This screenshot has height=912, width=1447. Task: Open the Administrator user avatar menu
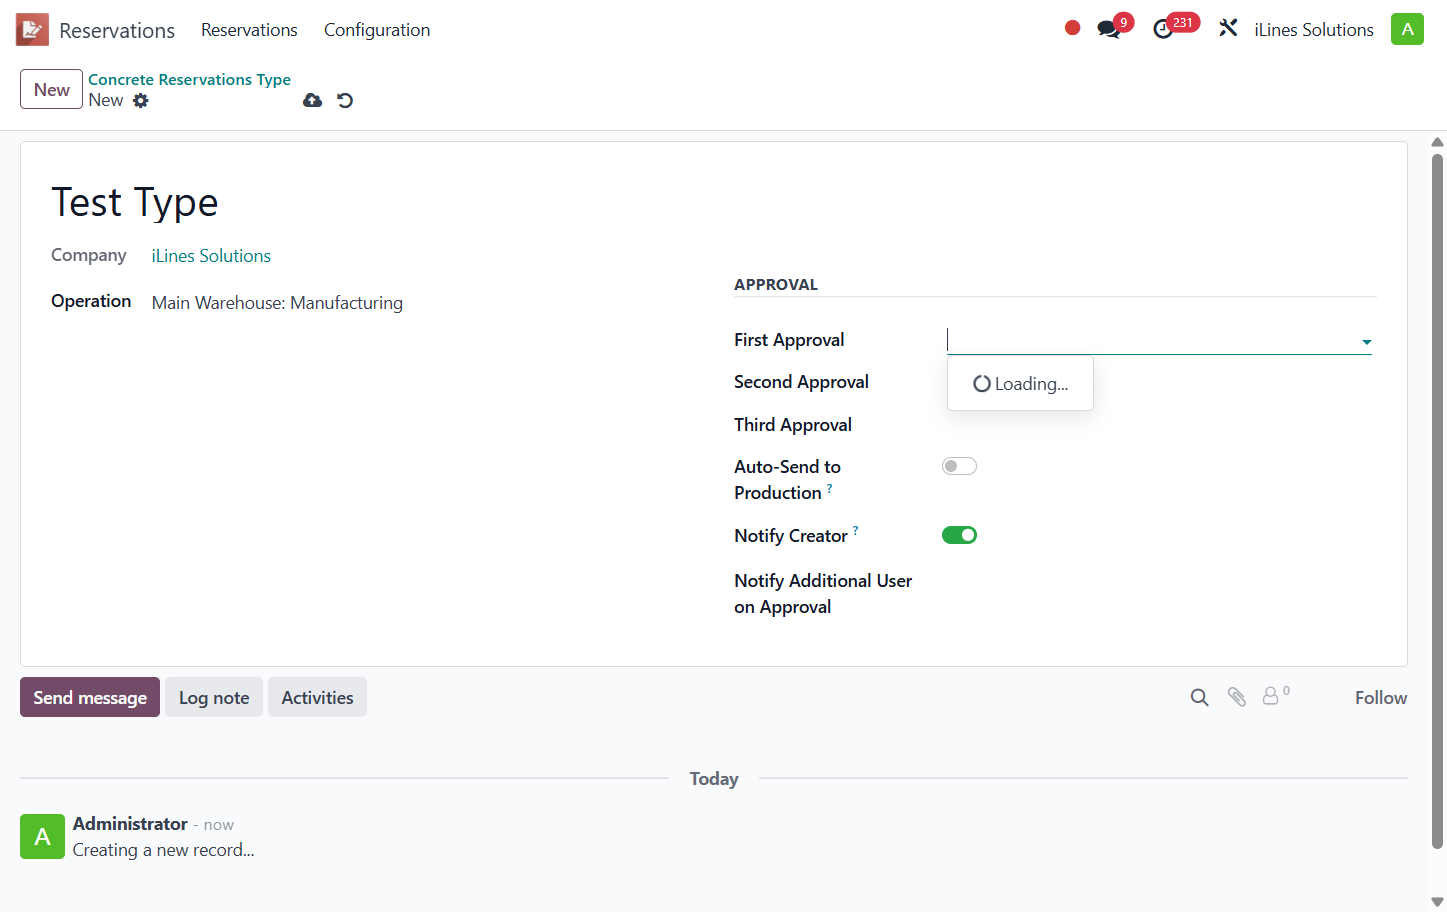pyautogui.click(x=1407, y=29)
